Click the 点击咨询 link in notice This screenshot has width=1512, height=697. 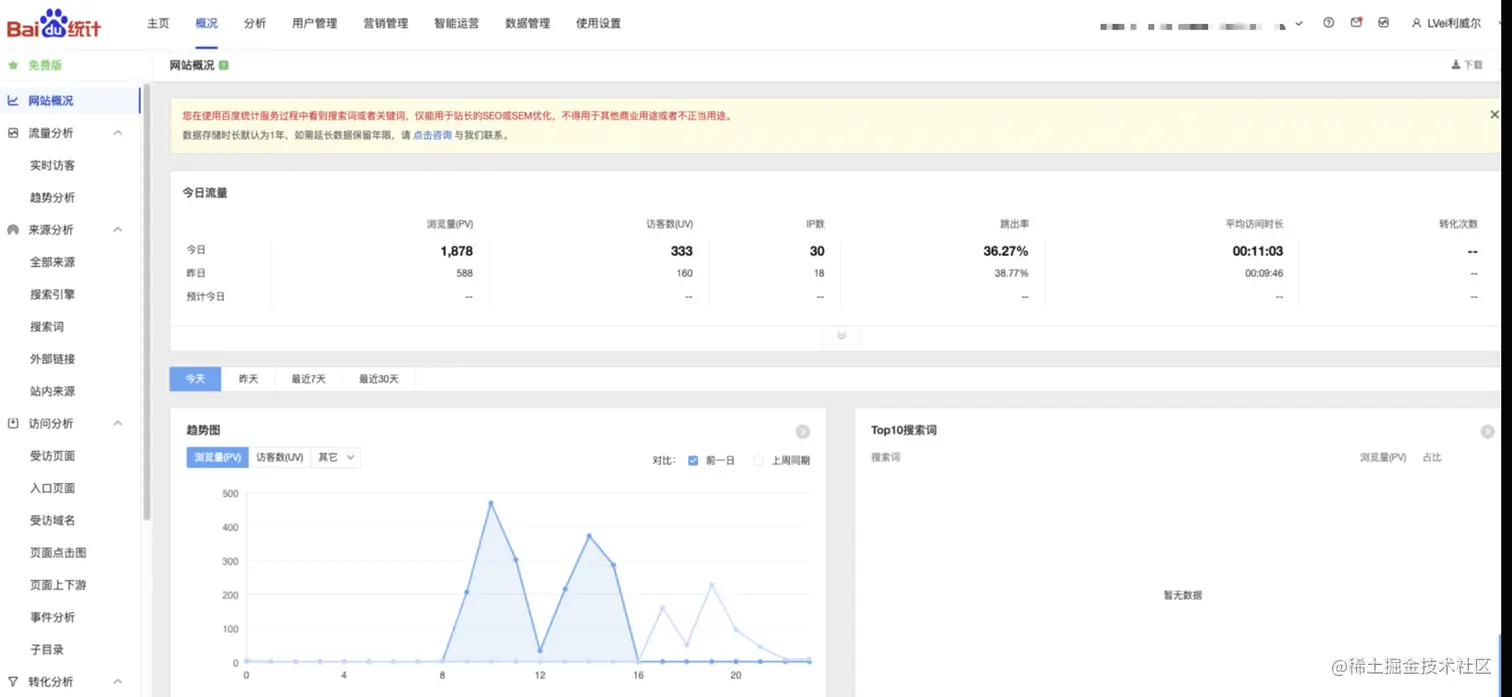[432, 135]
